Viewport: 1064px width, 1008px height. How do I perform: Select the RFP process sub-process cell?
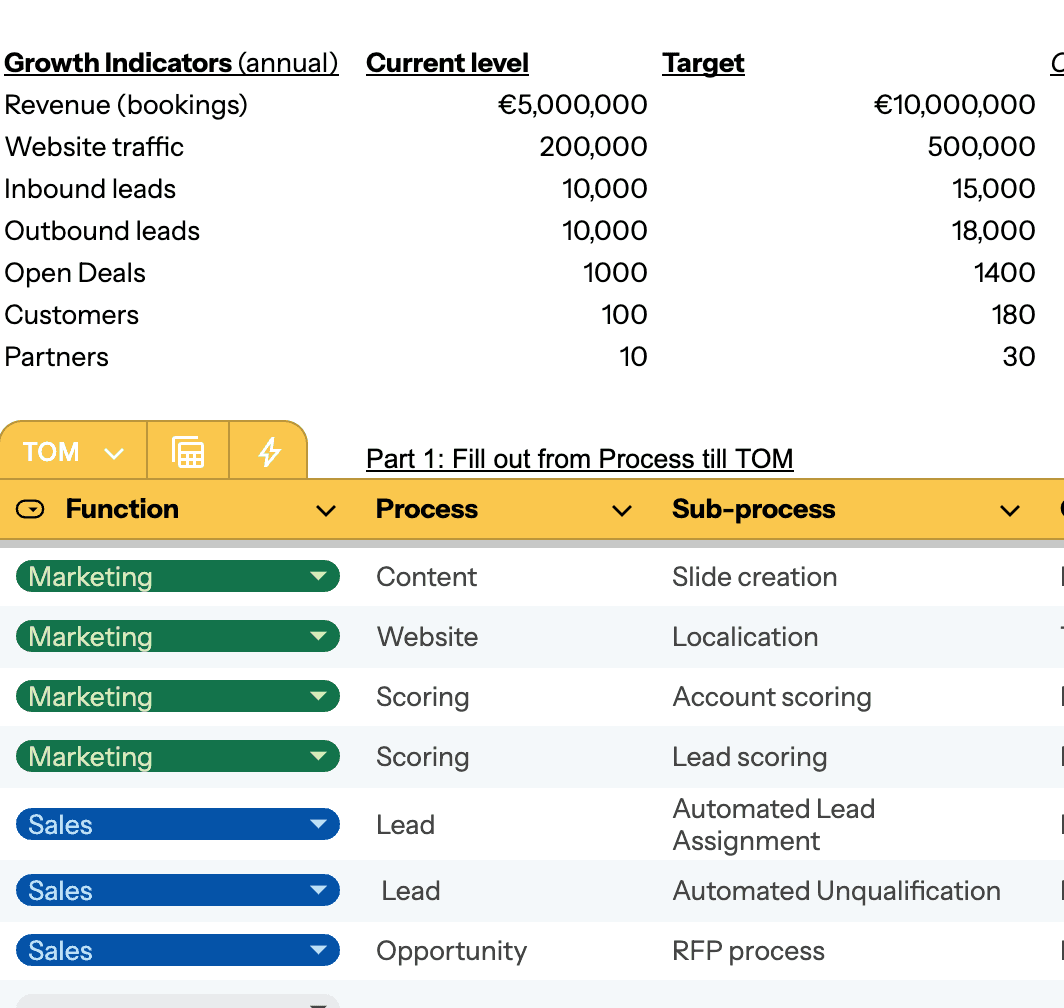[748, 951]
